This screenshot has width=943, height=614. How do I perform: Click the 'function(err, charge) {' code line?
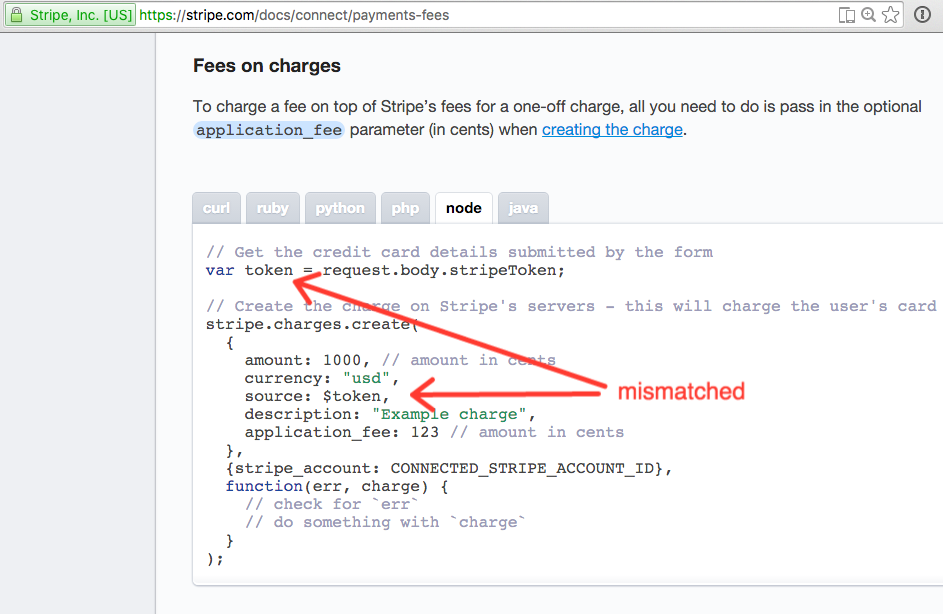tap(337, 487)
